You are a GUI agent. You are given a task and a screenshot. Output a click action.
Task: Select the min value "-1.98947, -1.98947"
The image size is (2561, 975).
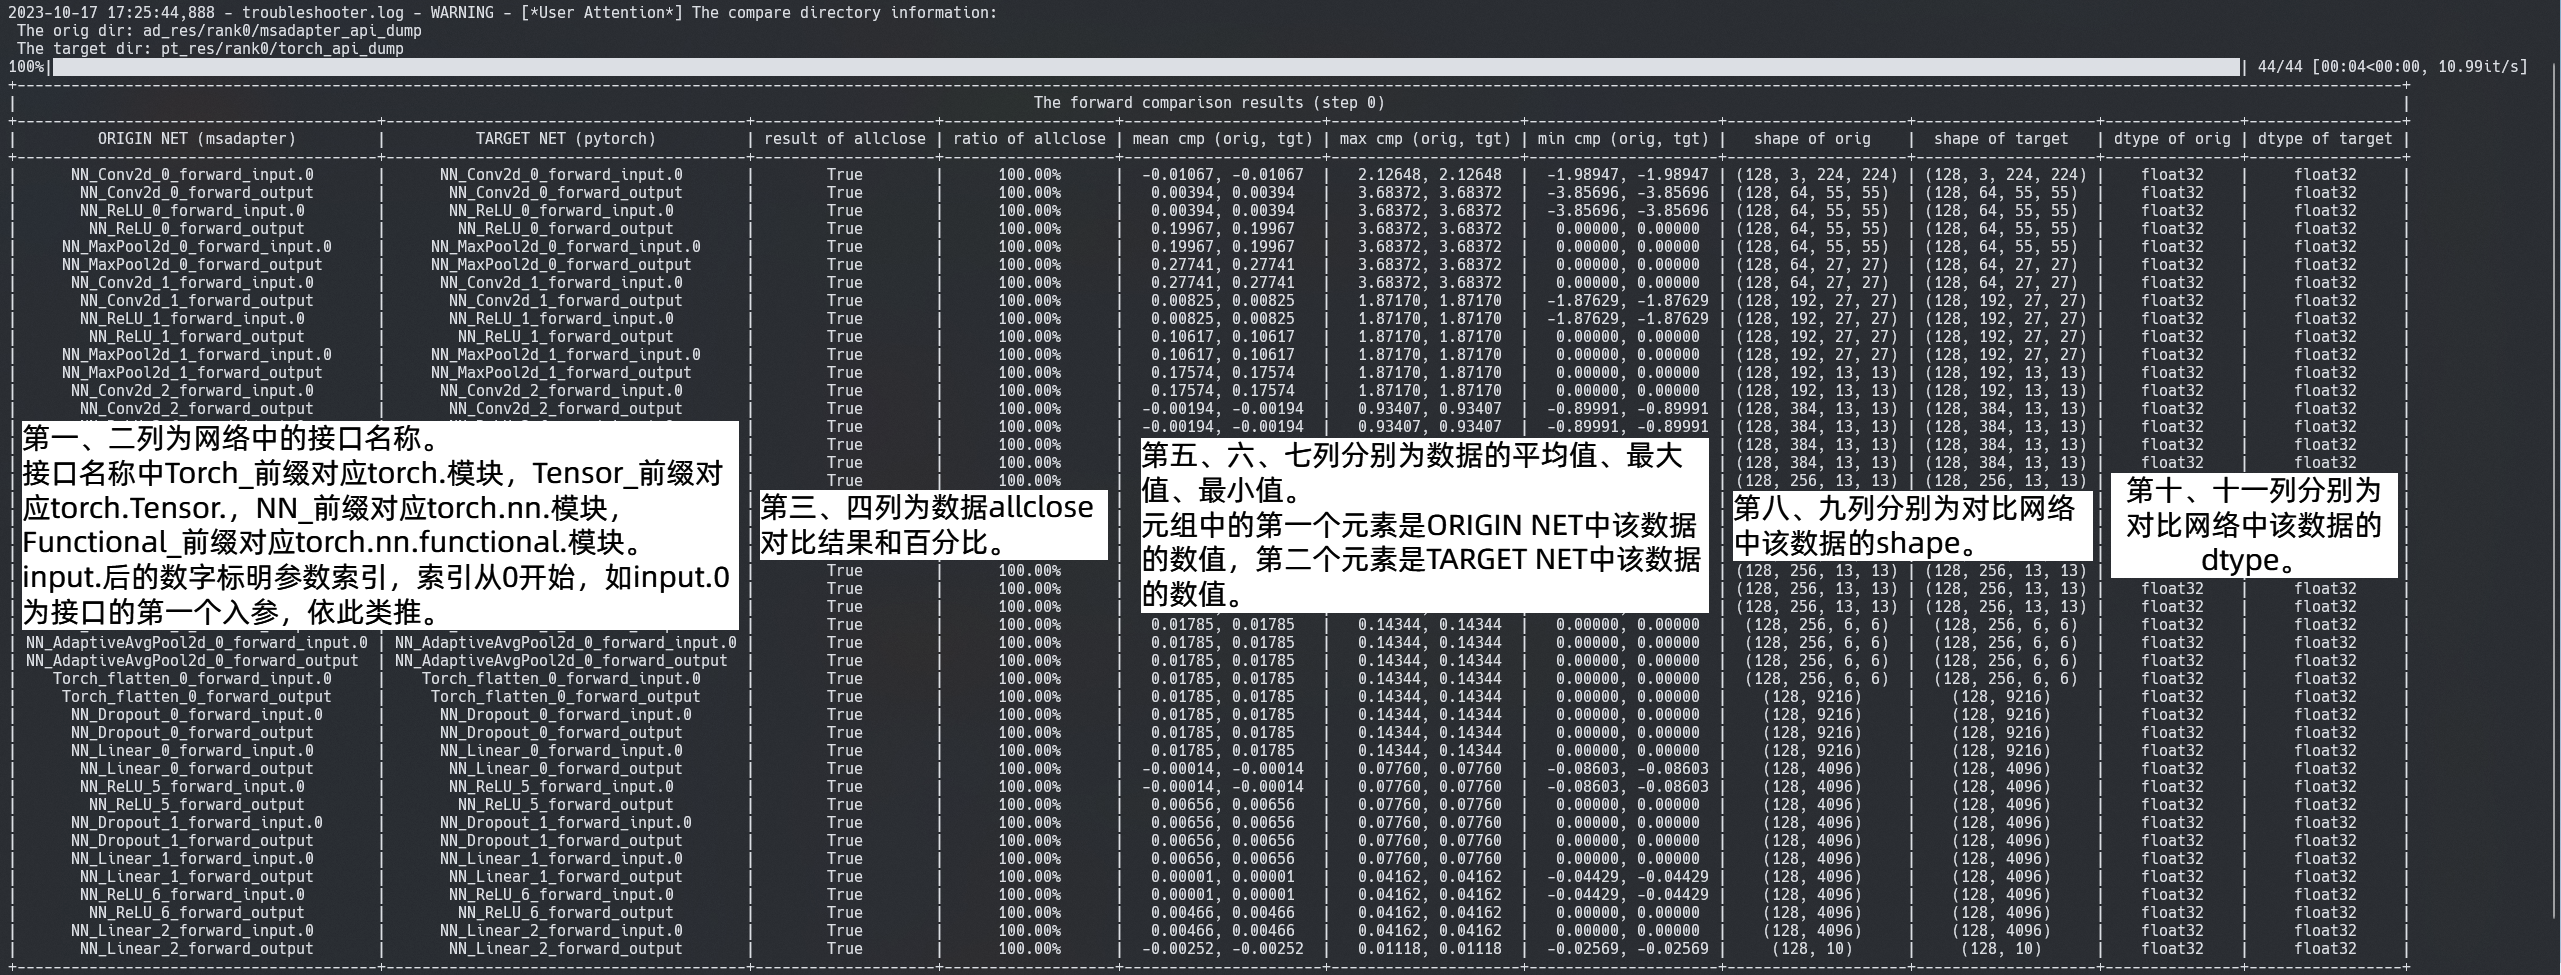click(1628, 175)
